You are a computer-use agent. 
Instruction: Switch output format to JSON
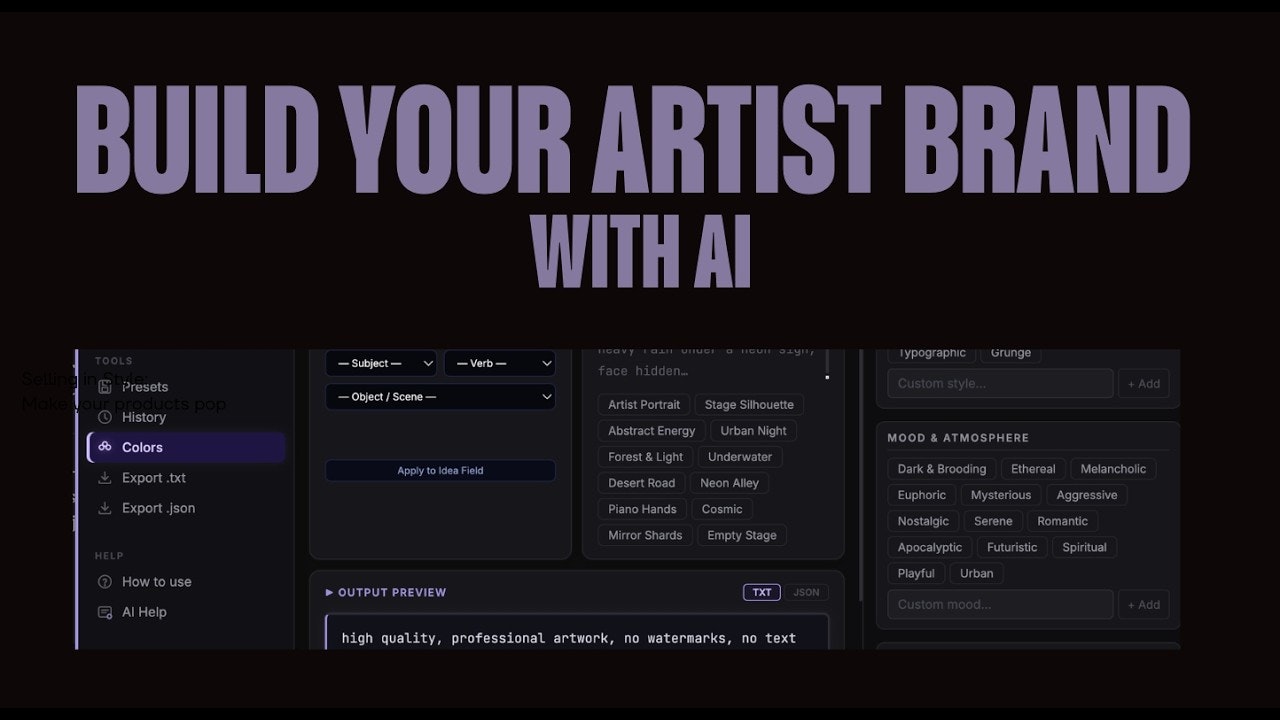(806, 592)
